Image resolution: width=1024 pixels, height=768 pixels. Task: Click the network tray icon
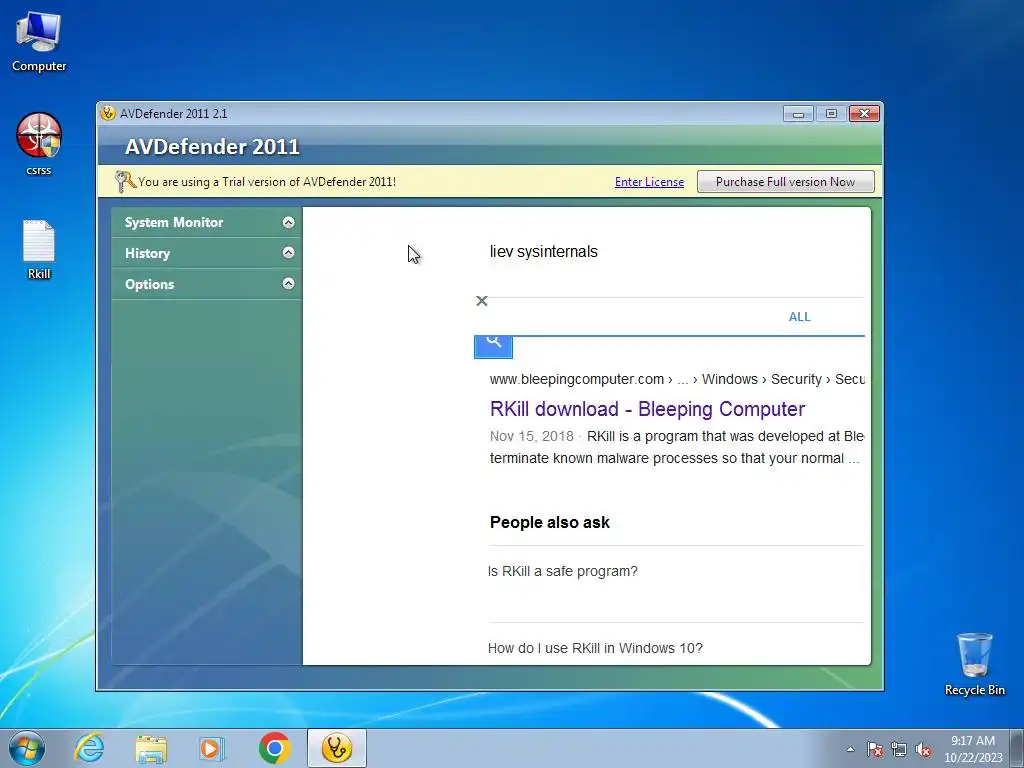click(899, 749)
